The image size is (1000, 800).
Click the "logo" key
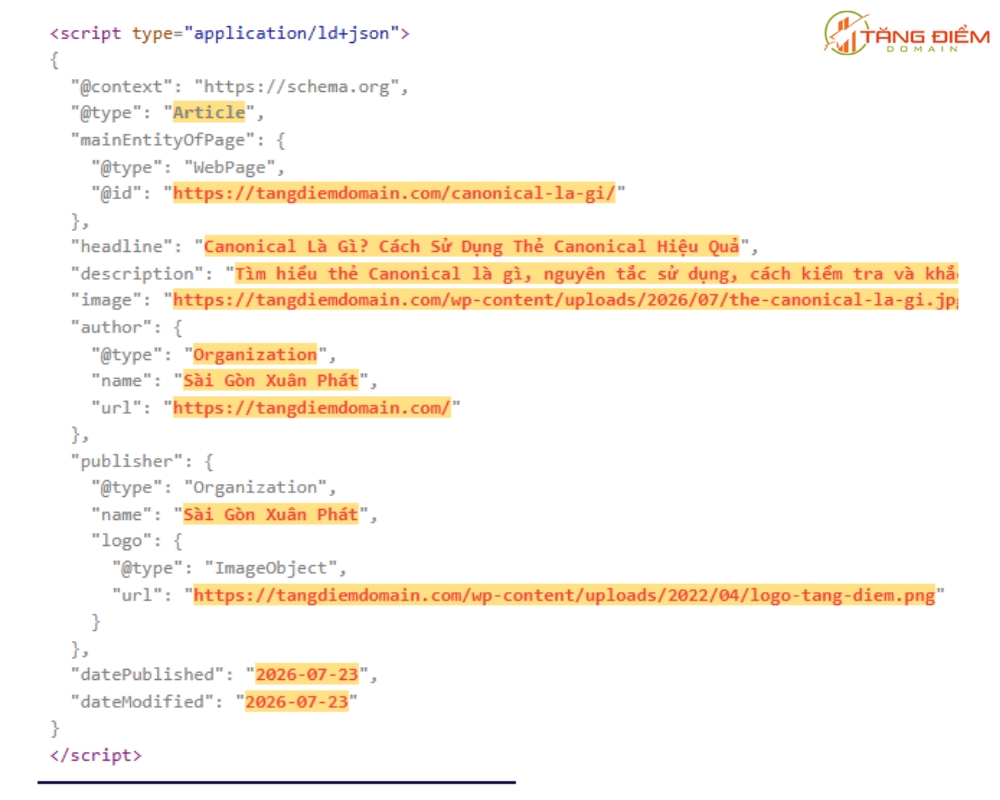click(122, 541)
